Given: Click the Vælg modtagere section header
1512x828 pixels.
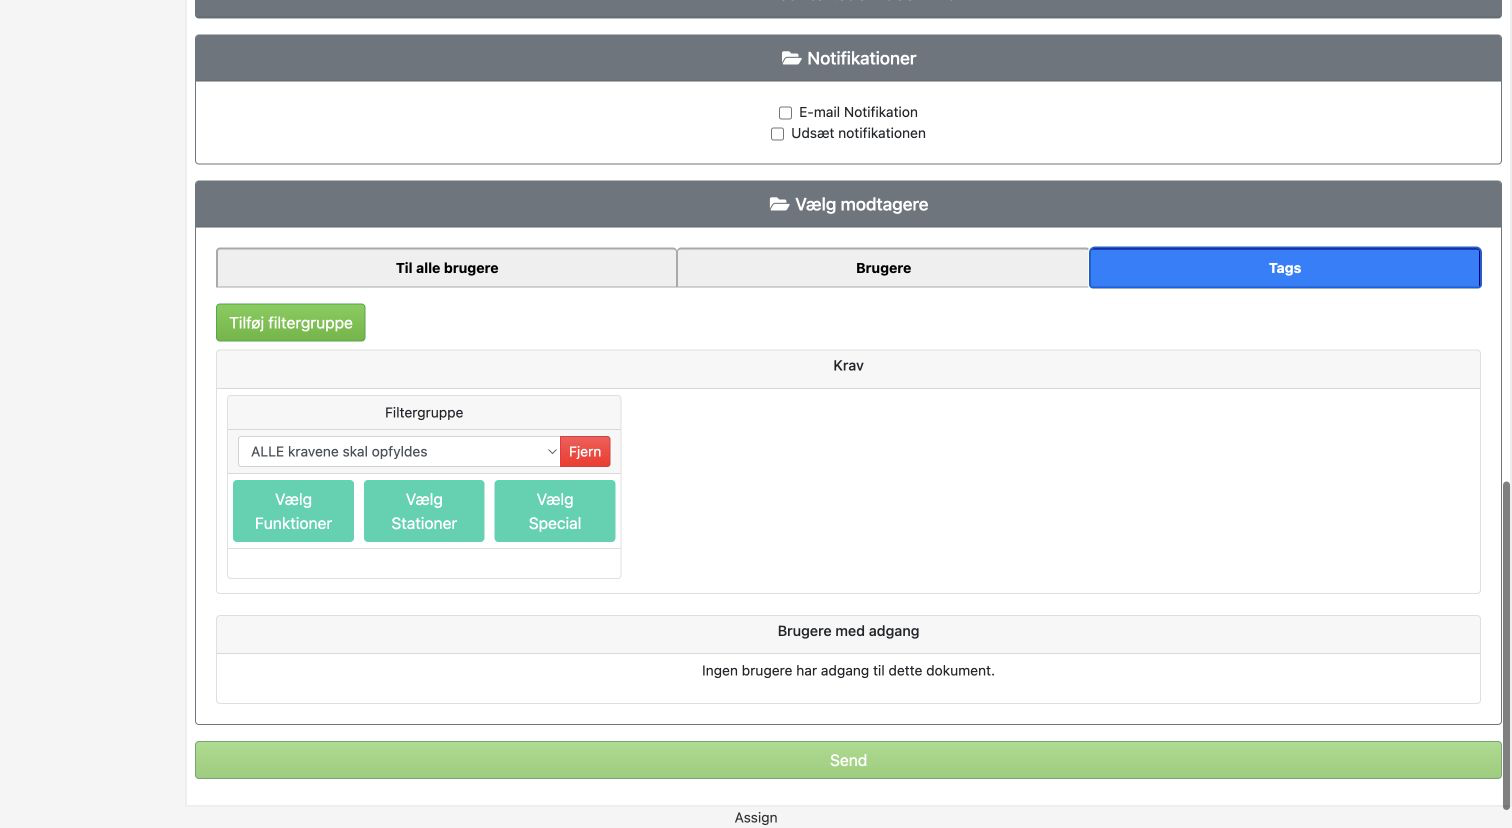Looking at the screenshot, I should coord(848,204).
